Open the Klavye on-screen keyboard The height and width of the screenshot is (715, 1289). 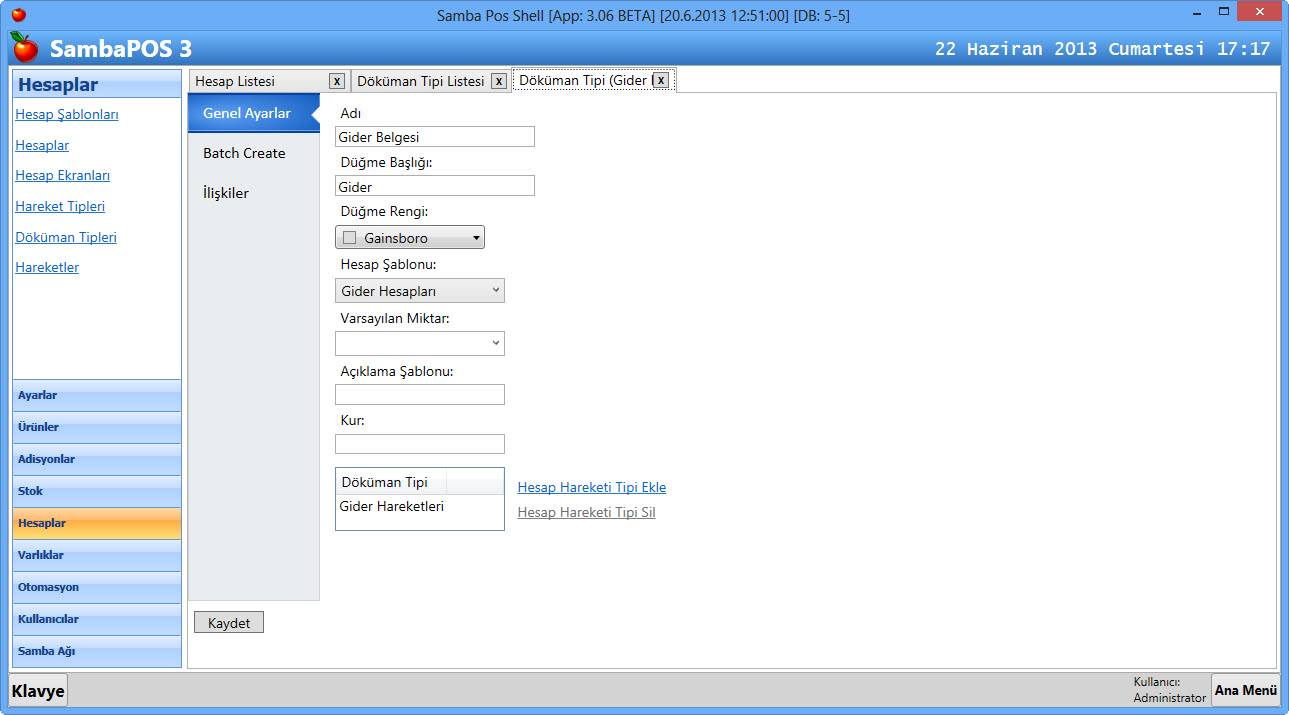point(38,691)
